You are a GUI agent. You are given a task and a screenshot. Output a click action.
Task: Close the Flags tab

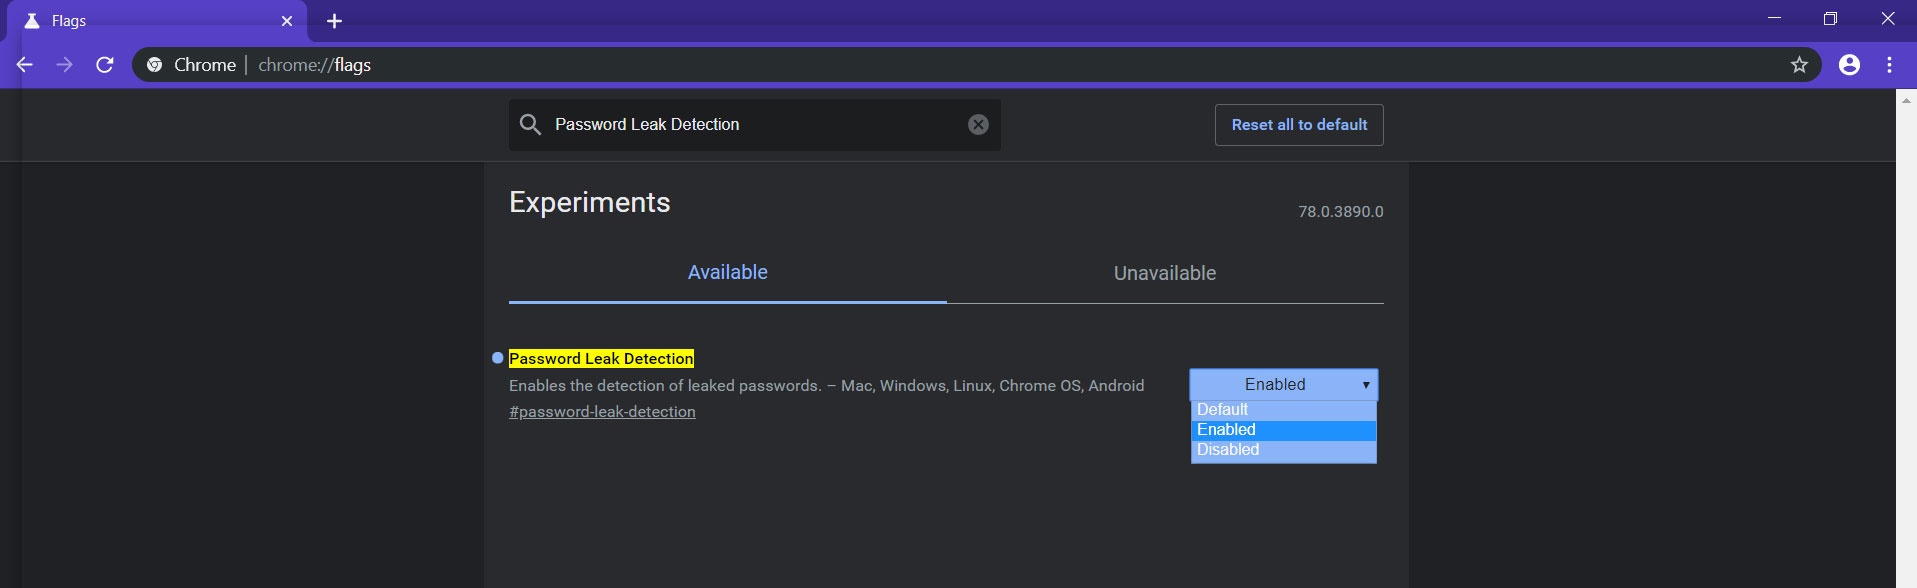pyautogui.click(x=287, y=21)
